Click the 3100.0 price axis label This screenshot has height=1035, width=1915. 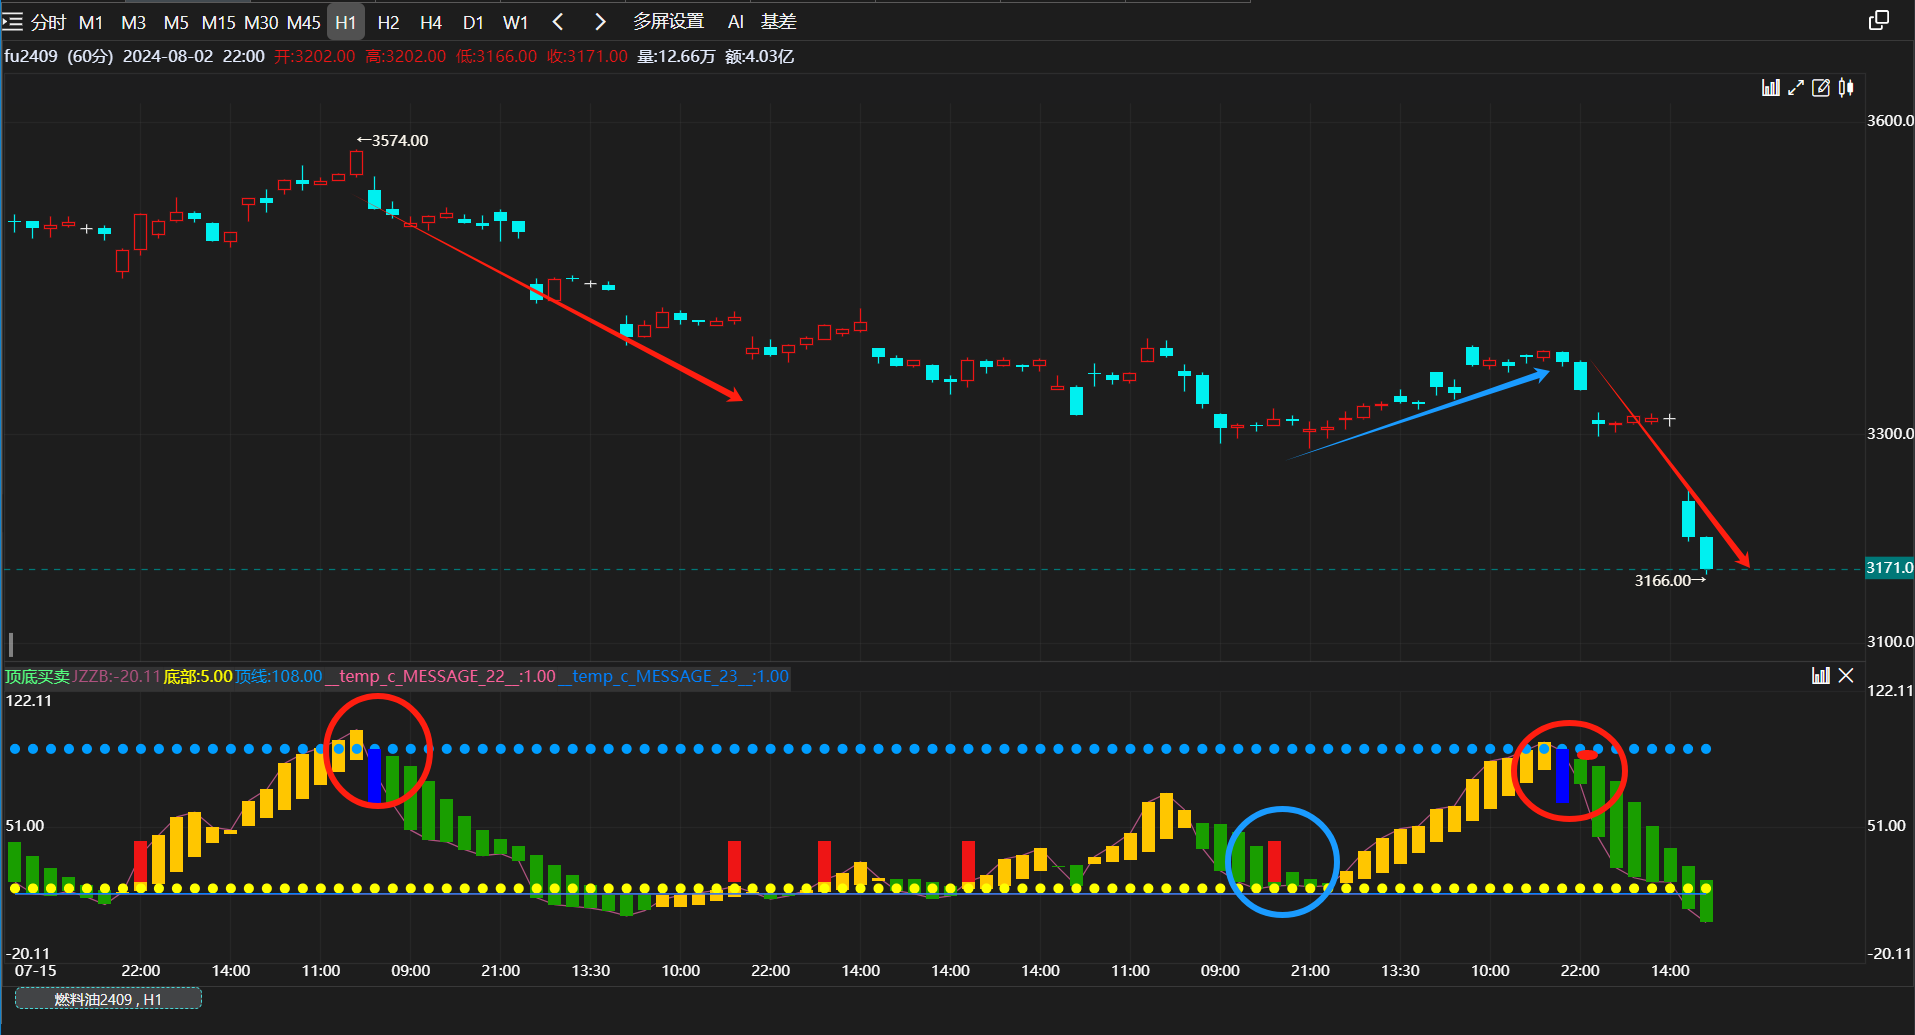[x=1890, y=642]
